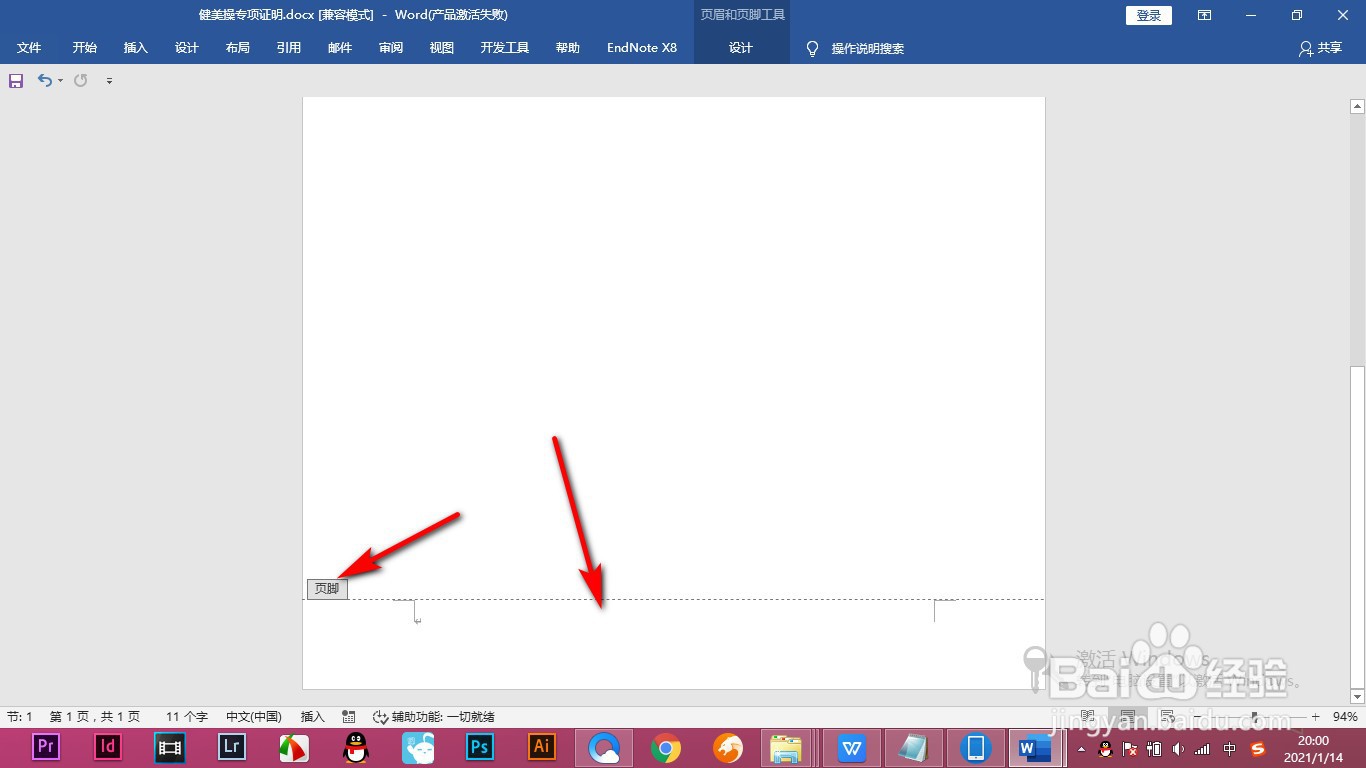The image size is (1366, 768).
Task: Open Google Chrome from taskbar
Action: 666,747
